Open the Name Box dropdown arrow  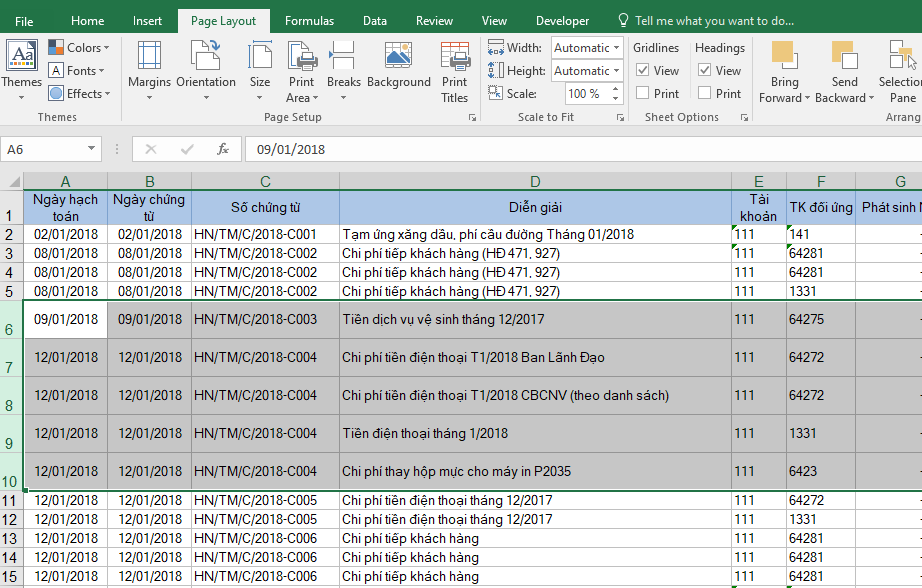(92, 149)
